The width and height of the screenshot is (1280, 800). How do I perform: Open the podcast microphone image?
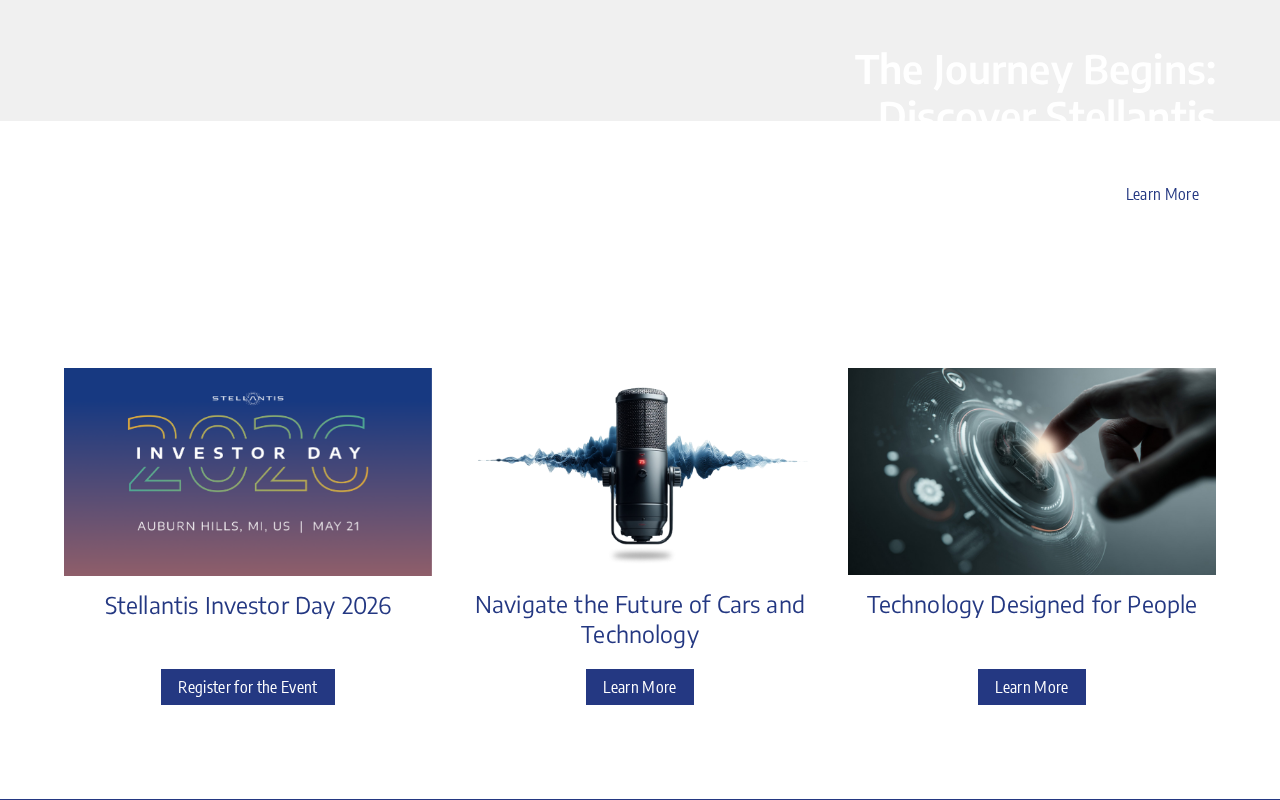[640, 471]
